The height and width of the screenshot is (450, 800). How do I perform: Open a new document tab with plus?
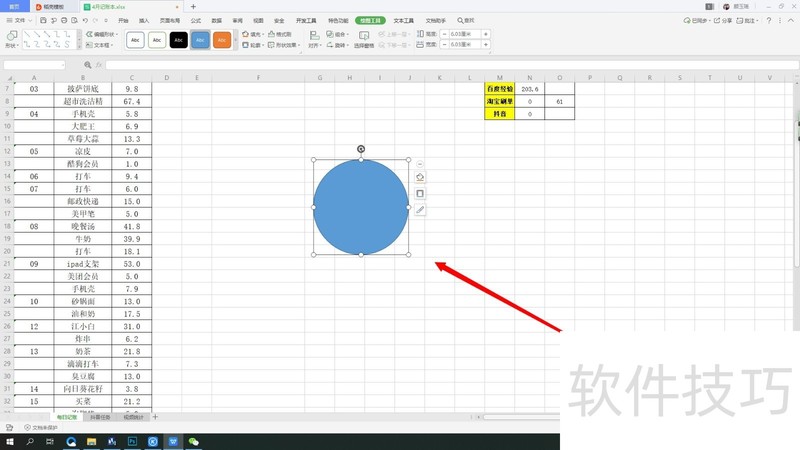coord(193,7)
